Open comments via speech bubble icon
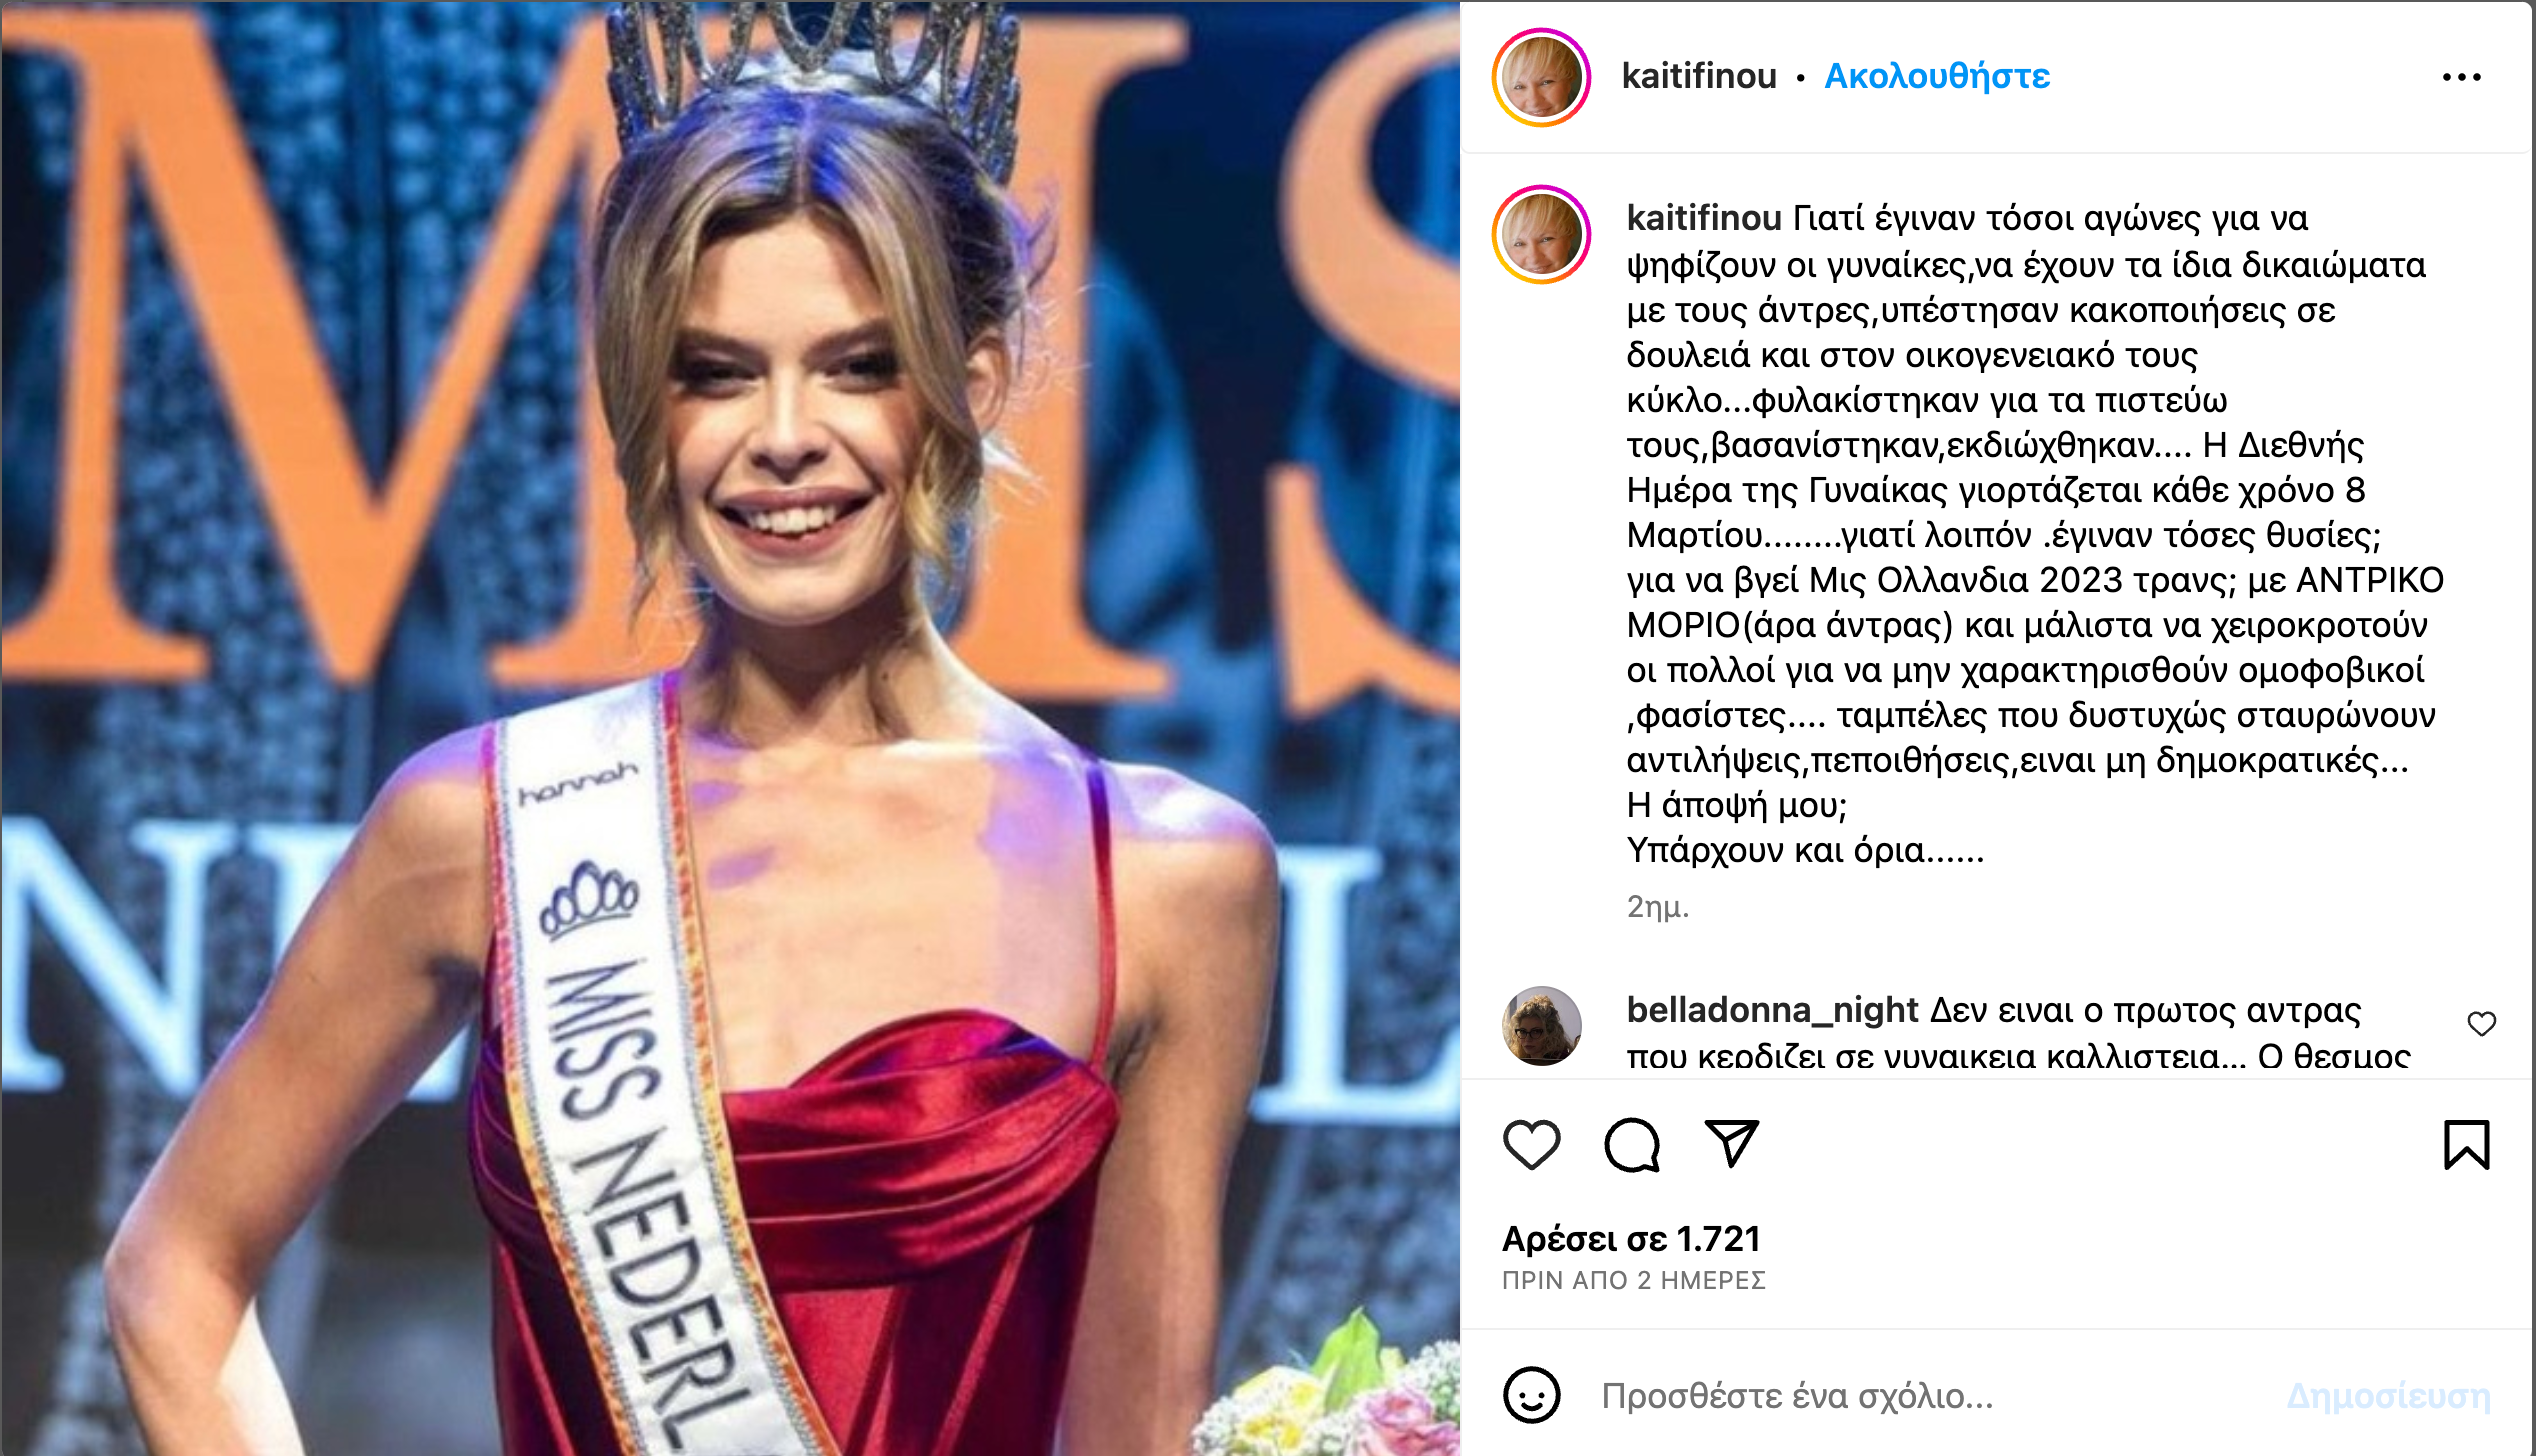The image size is (2536, 1456). [1632, 1144]
